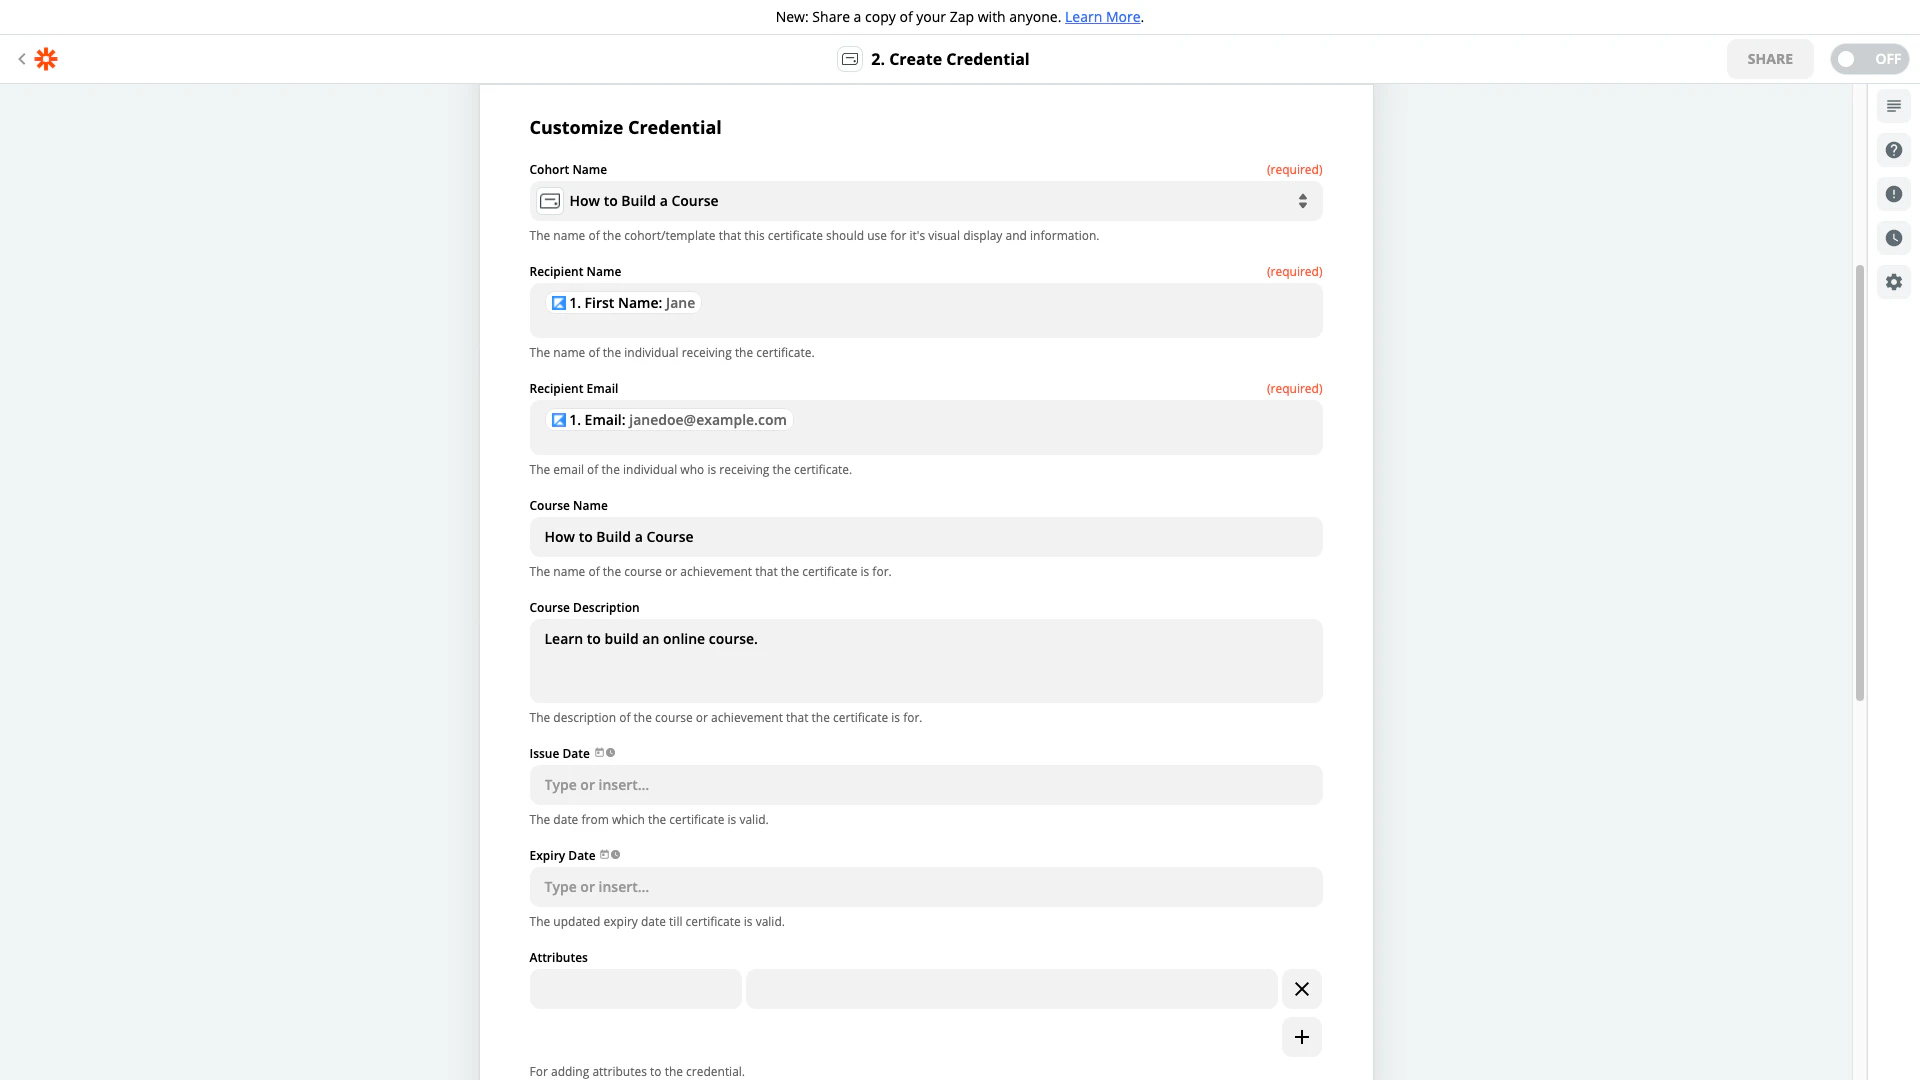
Task: Open the settings gear icon in the sidebar
Action: tap(1893, 282)
